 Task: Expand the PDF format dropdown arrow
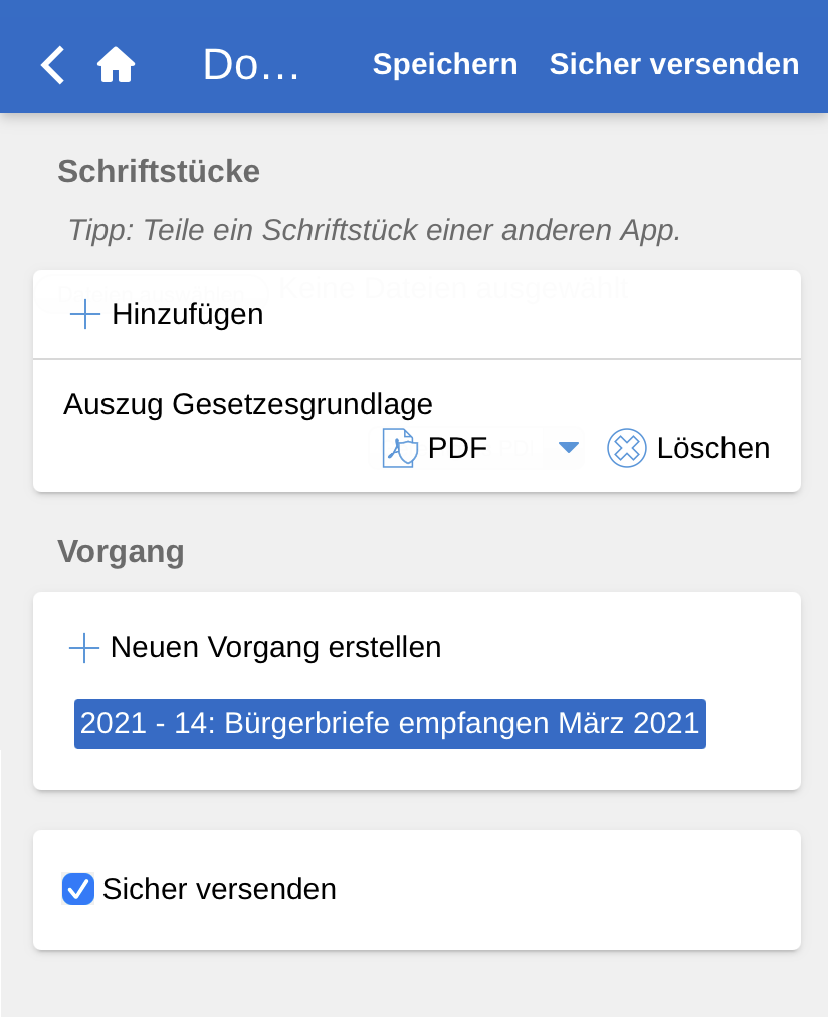click(x=569, y=447)
